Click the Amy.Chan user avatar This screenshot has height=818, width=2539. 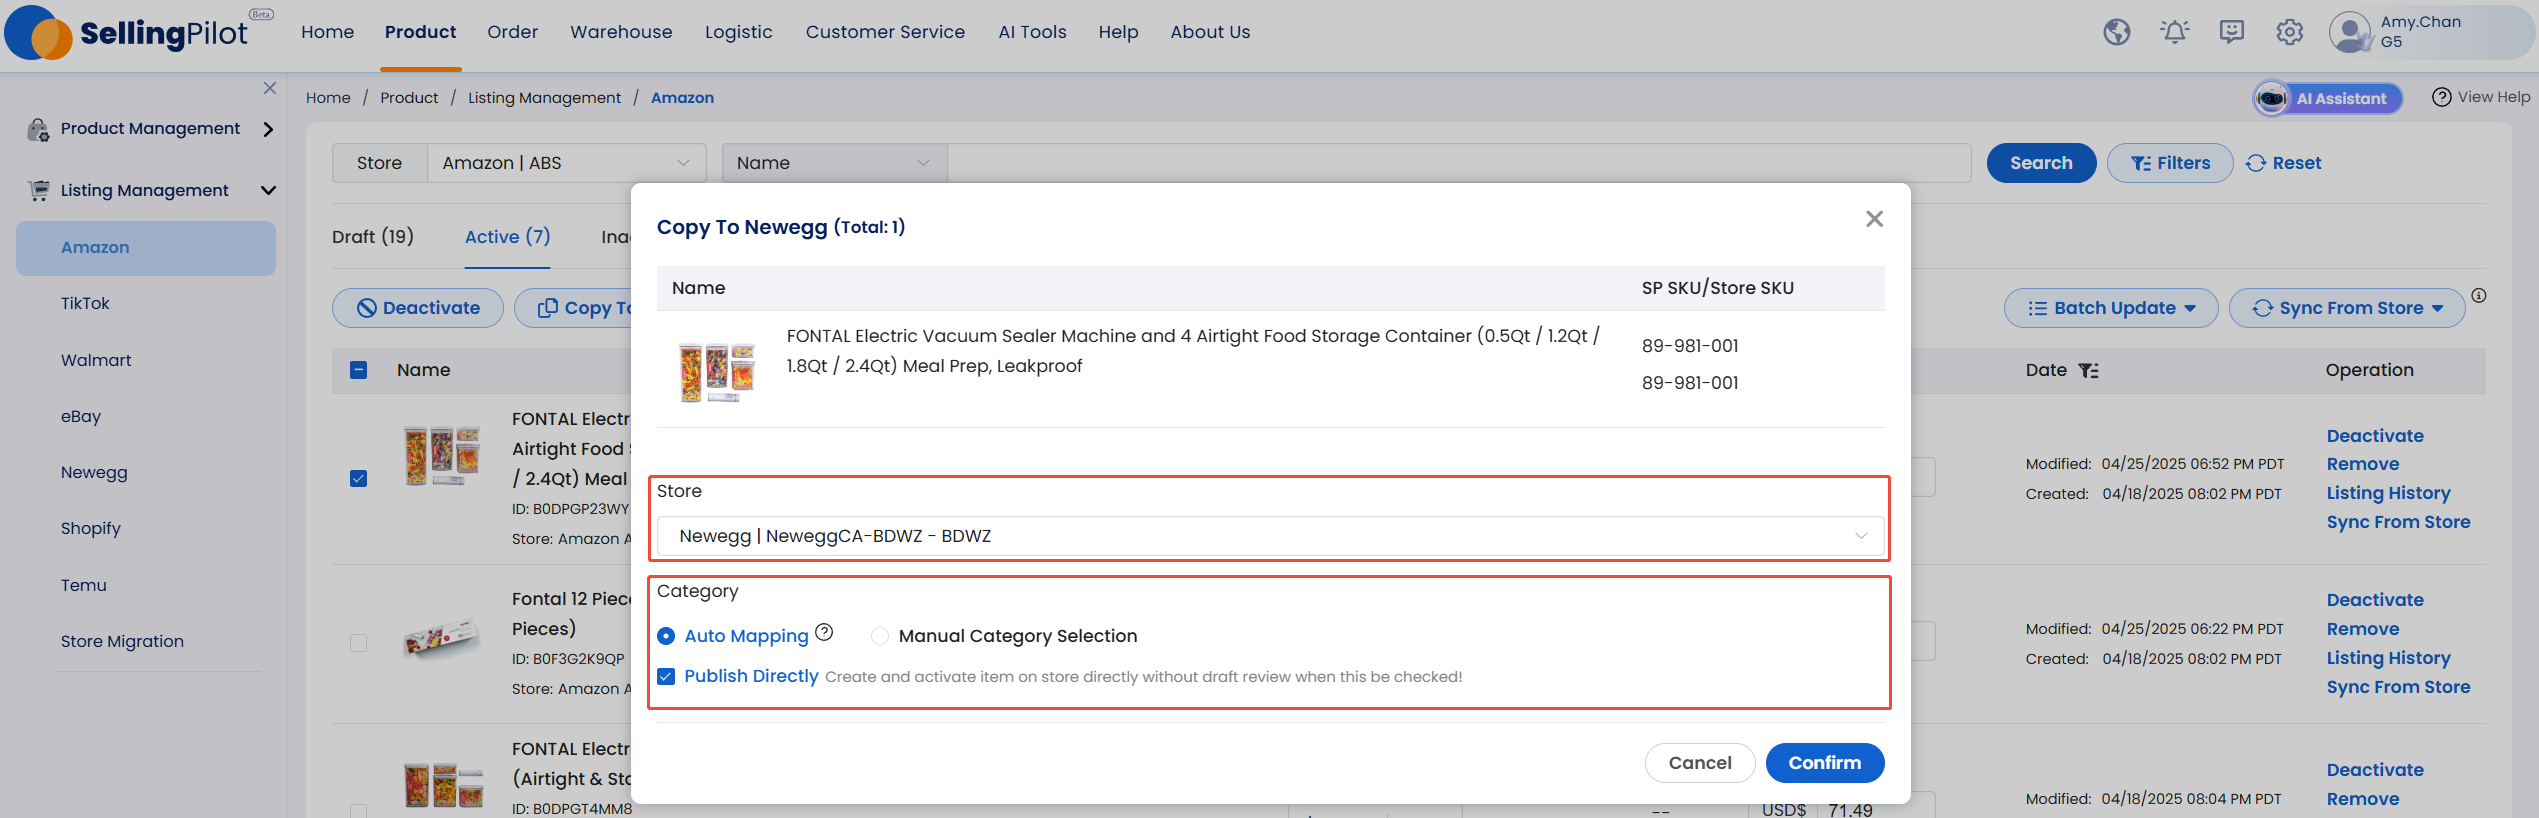[2350, 32]
